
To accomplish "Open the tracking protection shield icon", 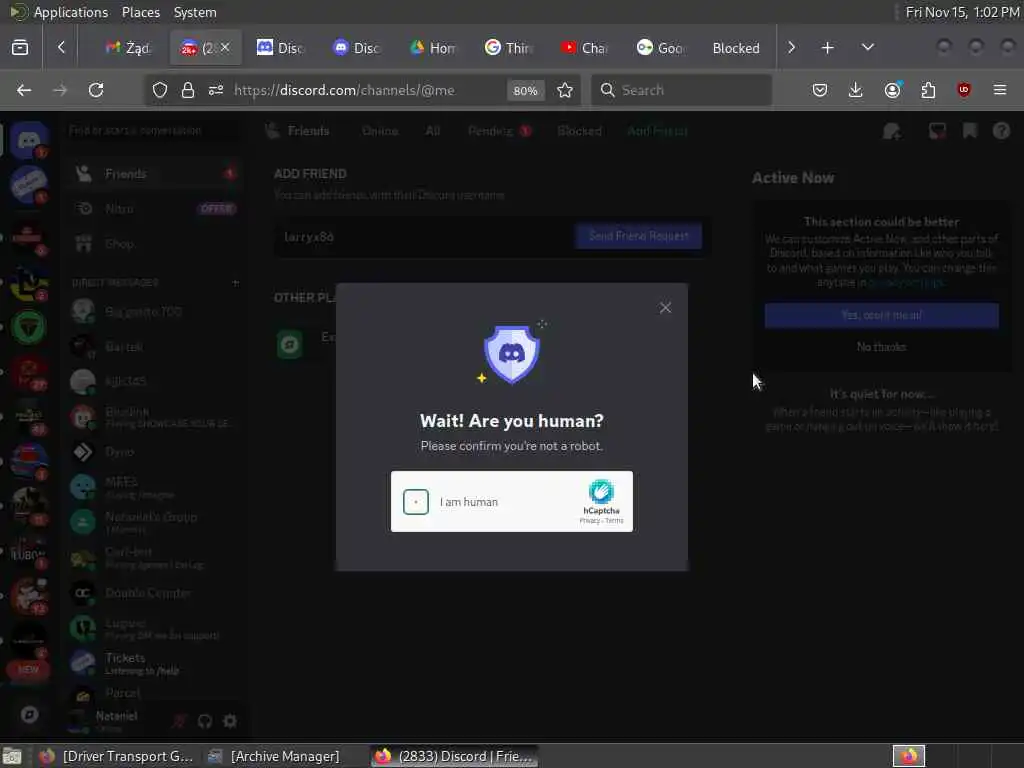I will (x=160, y=90).
